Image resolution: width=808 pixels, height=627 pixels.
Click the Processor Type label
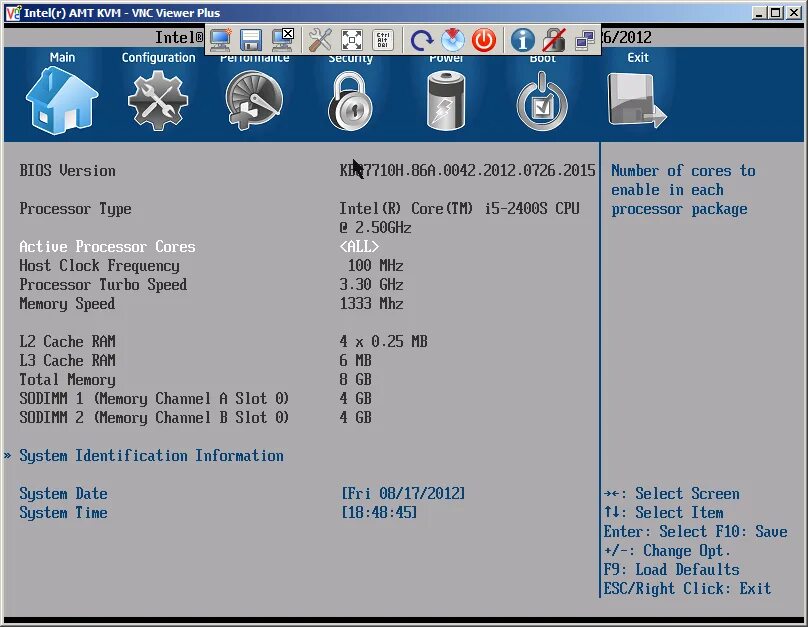point(75,209)
